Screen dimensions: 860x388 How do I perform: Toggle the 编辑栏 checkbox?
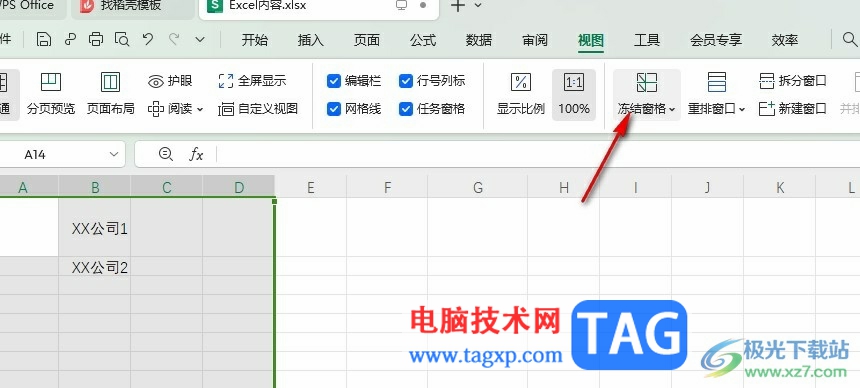(x=333, y=81)
